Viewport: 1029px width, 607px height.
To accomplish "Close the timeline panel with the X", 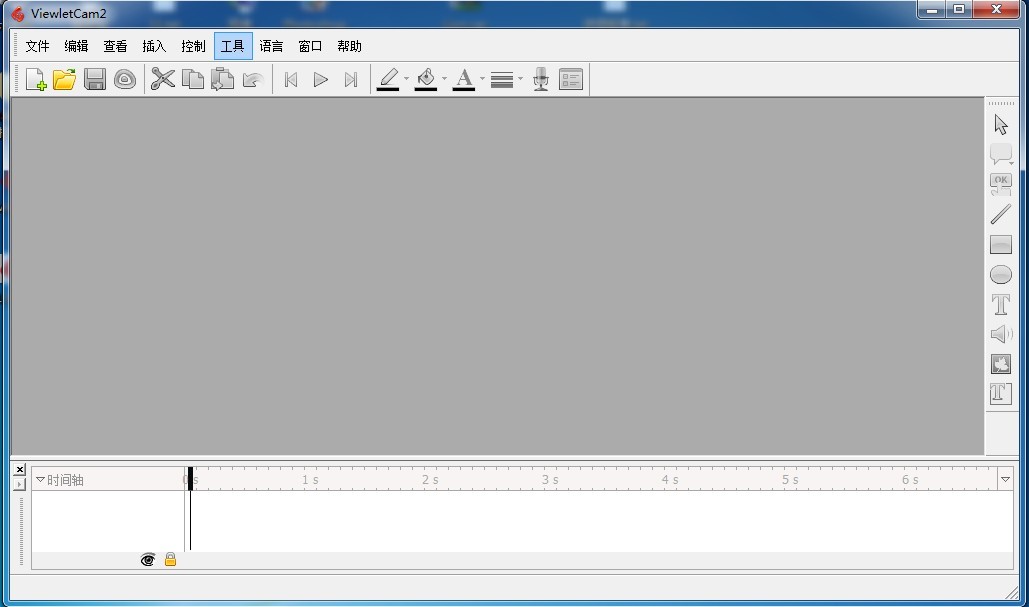I will 19,470.
